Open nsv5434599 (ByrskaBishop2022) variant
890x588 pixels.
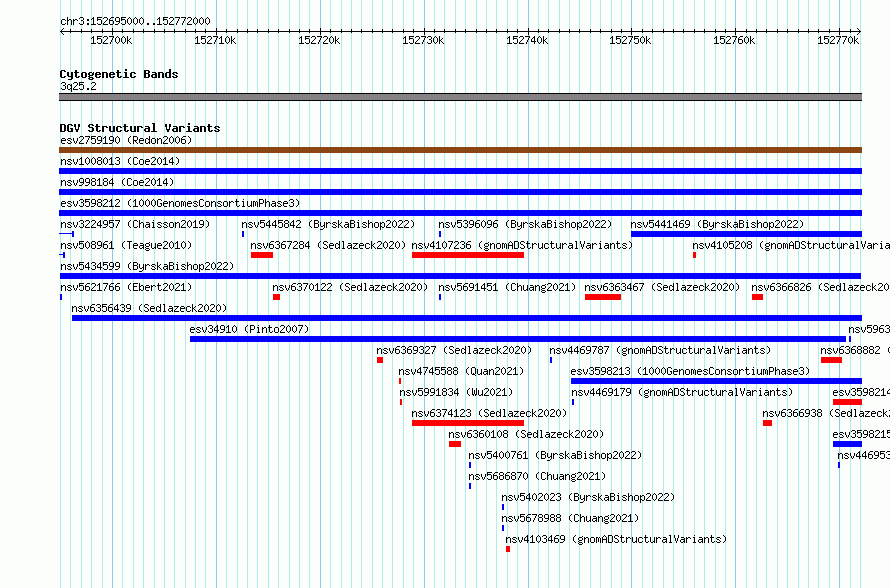[147, 266]
